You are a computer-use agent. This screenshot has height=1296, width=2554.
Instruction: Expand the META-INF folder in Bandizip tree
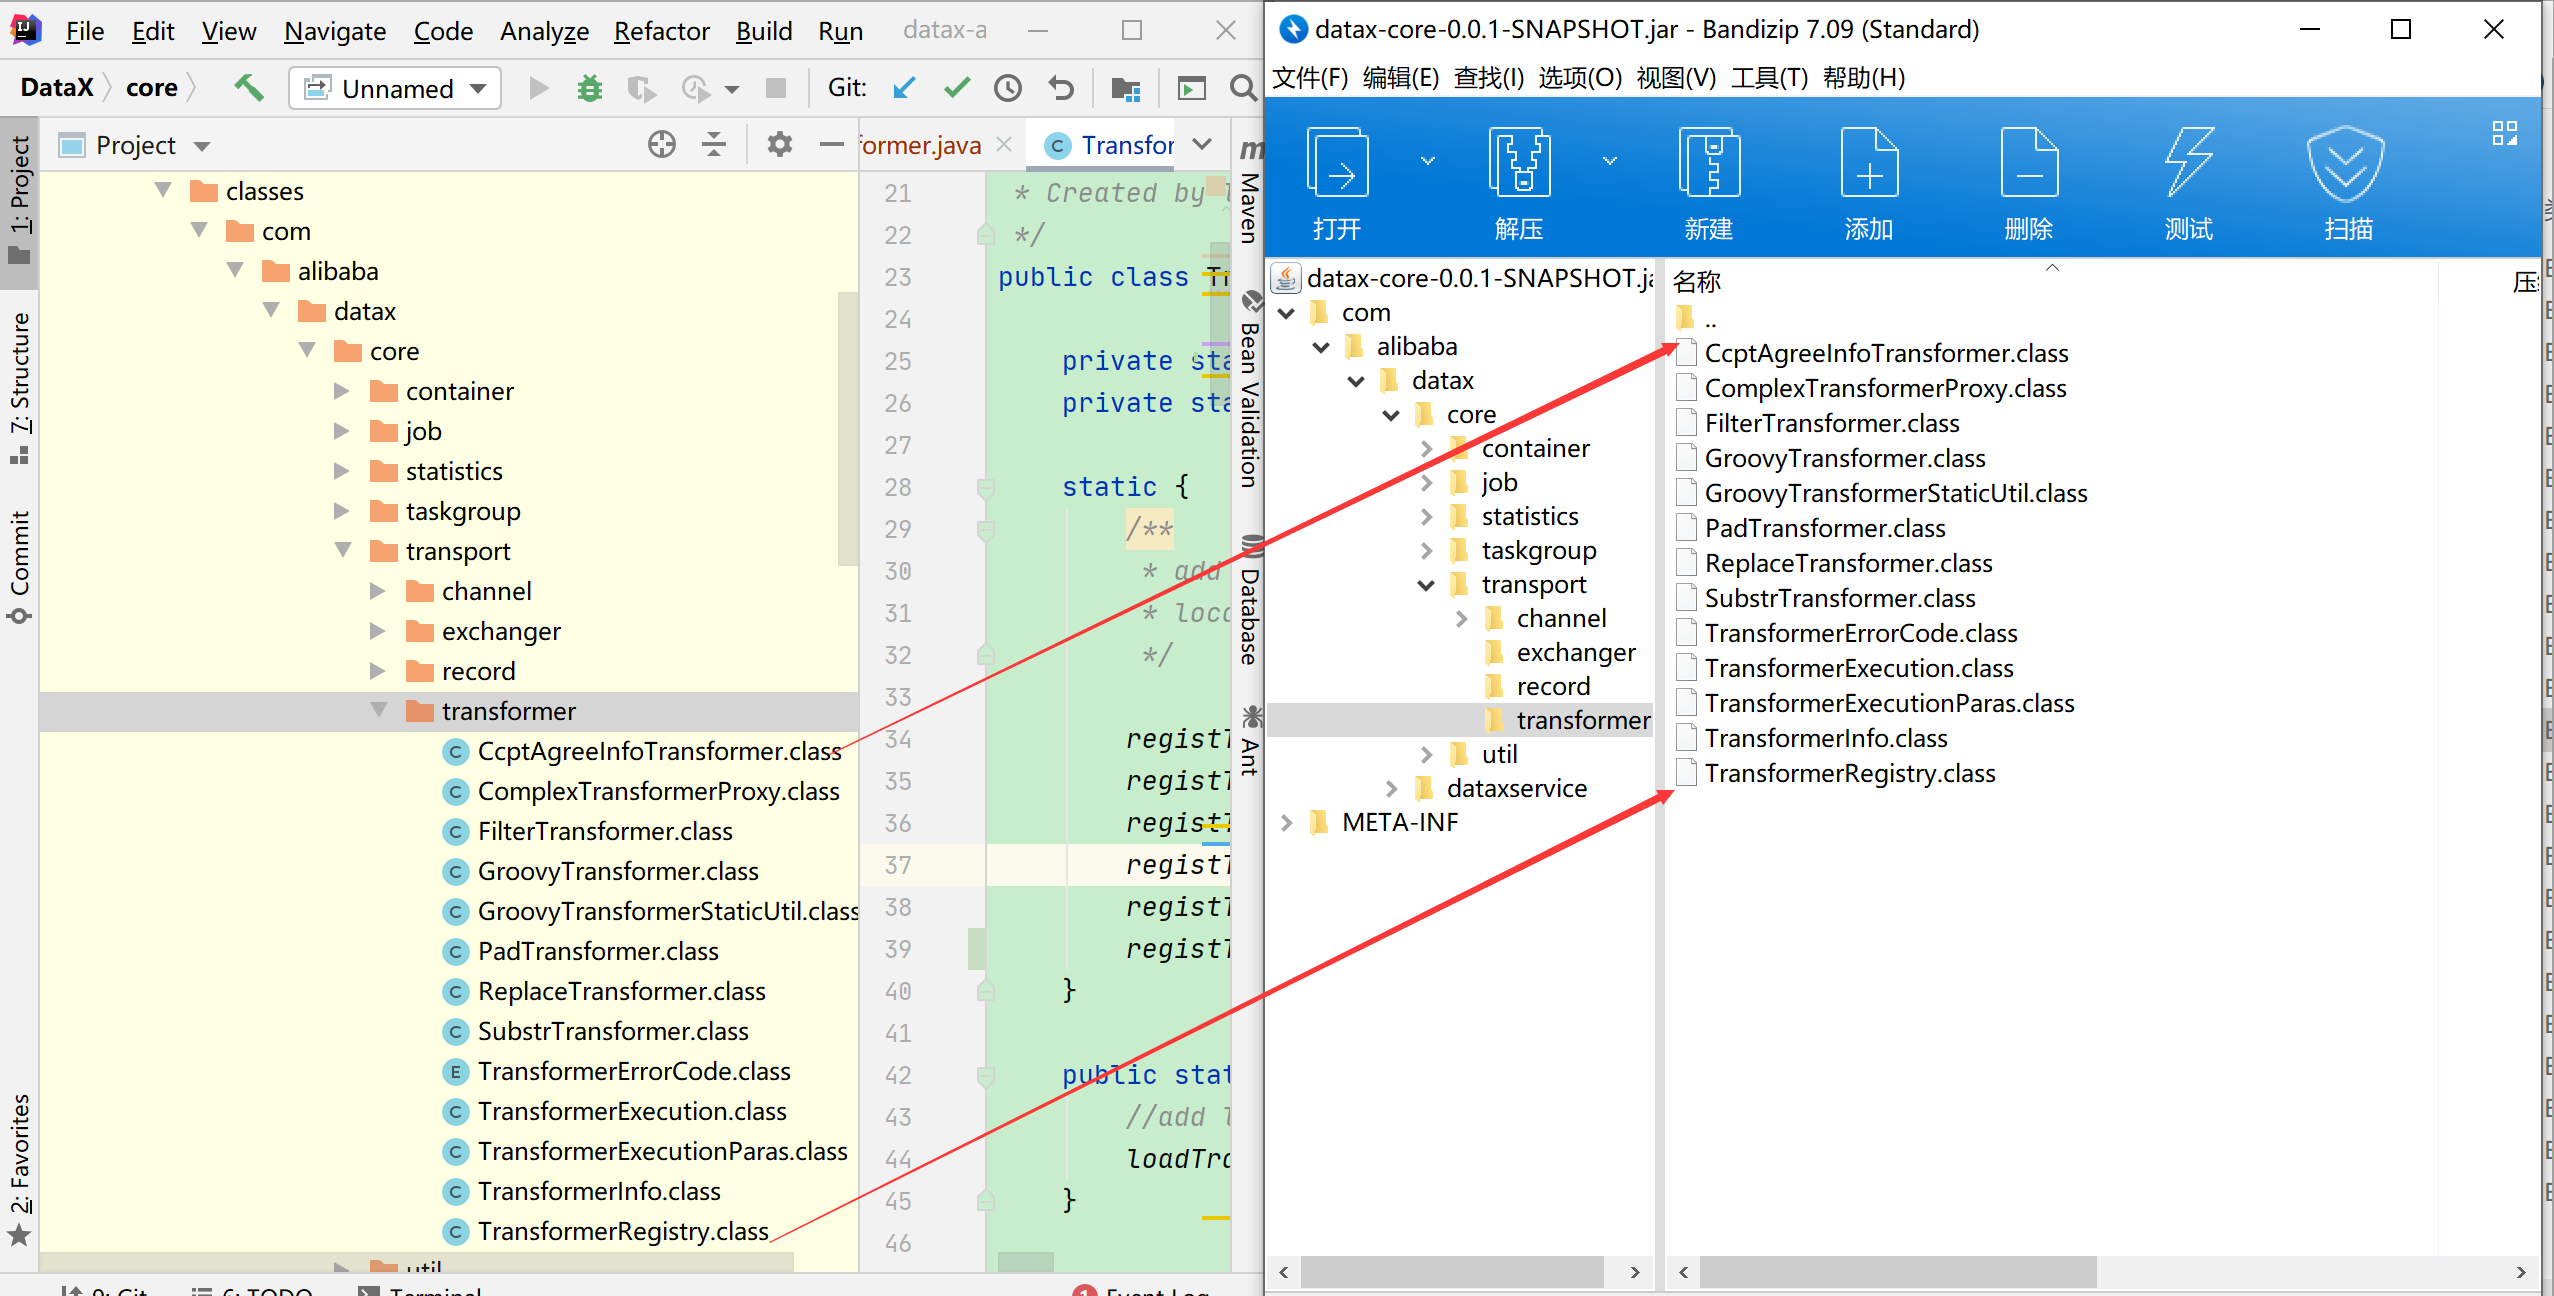pyautogui.click(x=1287, y=823)
